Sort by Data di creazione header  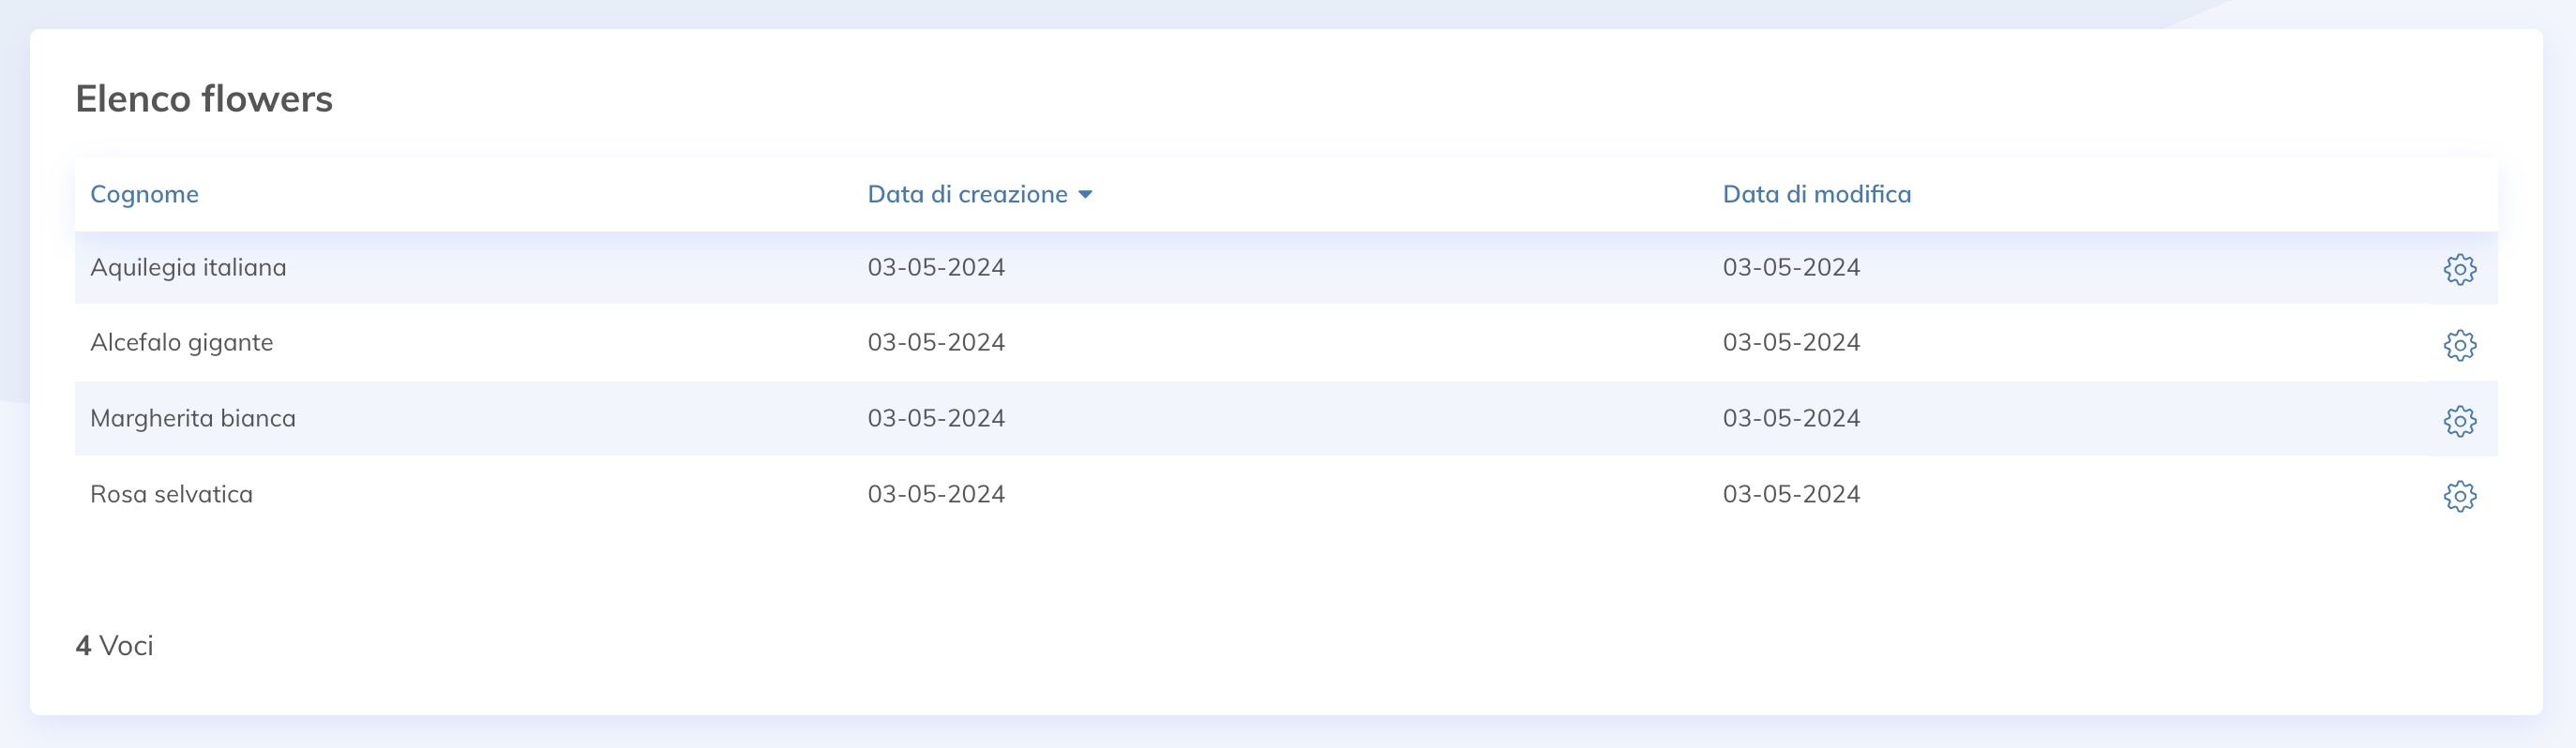click(967, 194)
